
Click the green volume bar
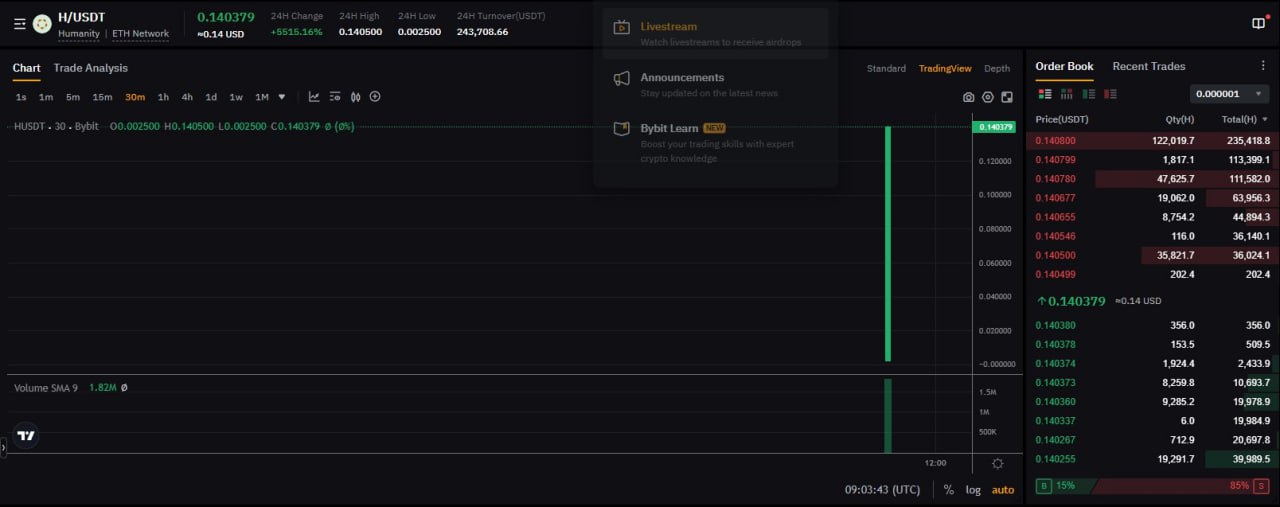pos(888,416)
